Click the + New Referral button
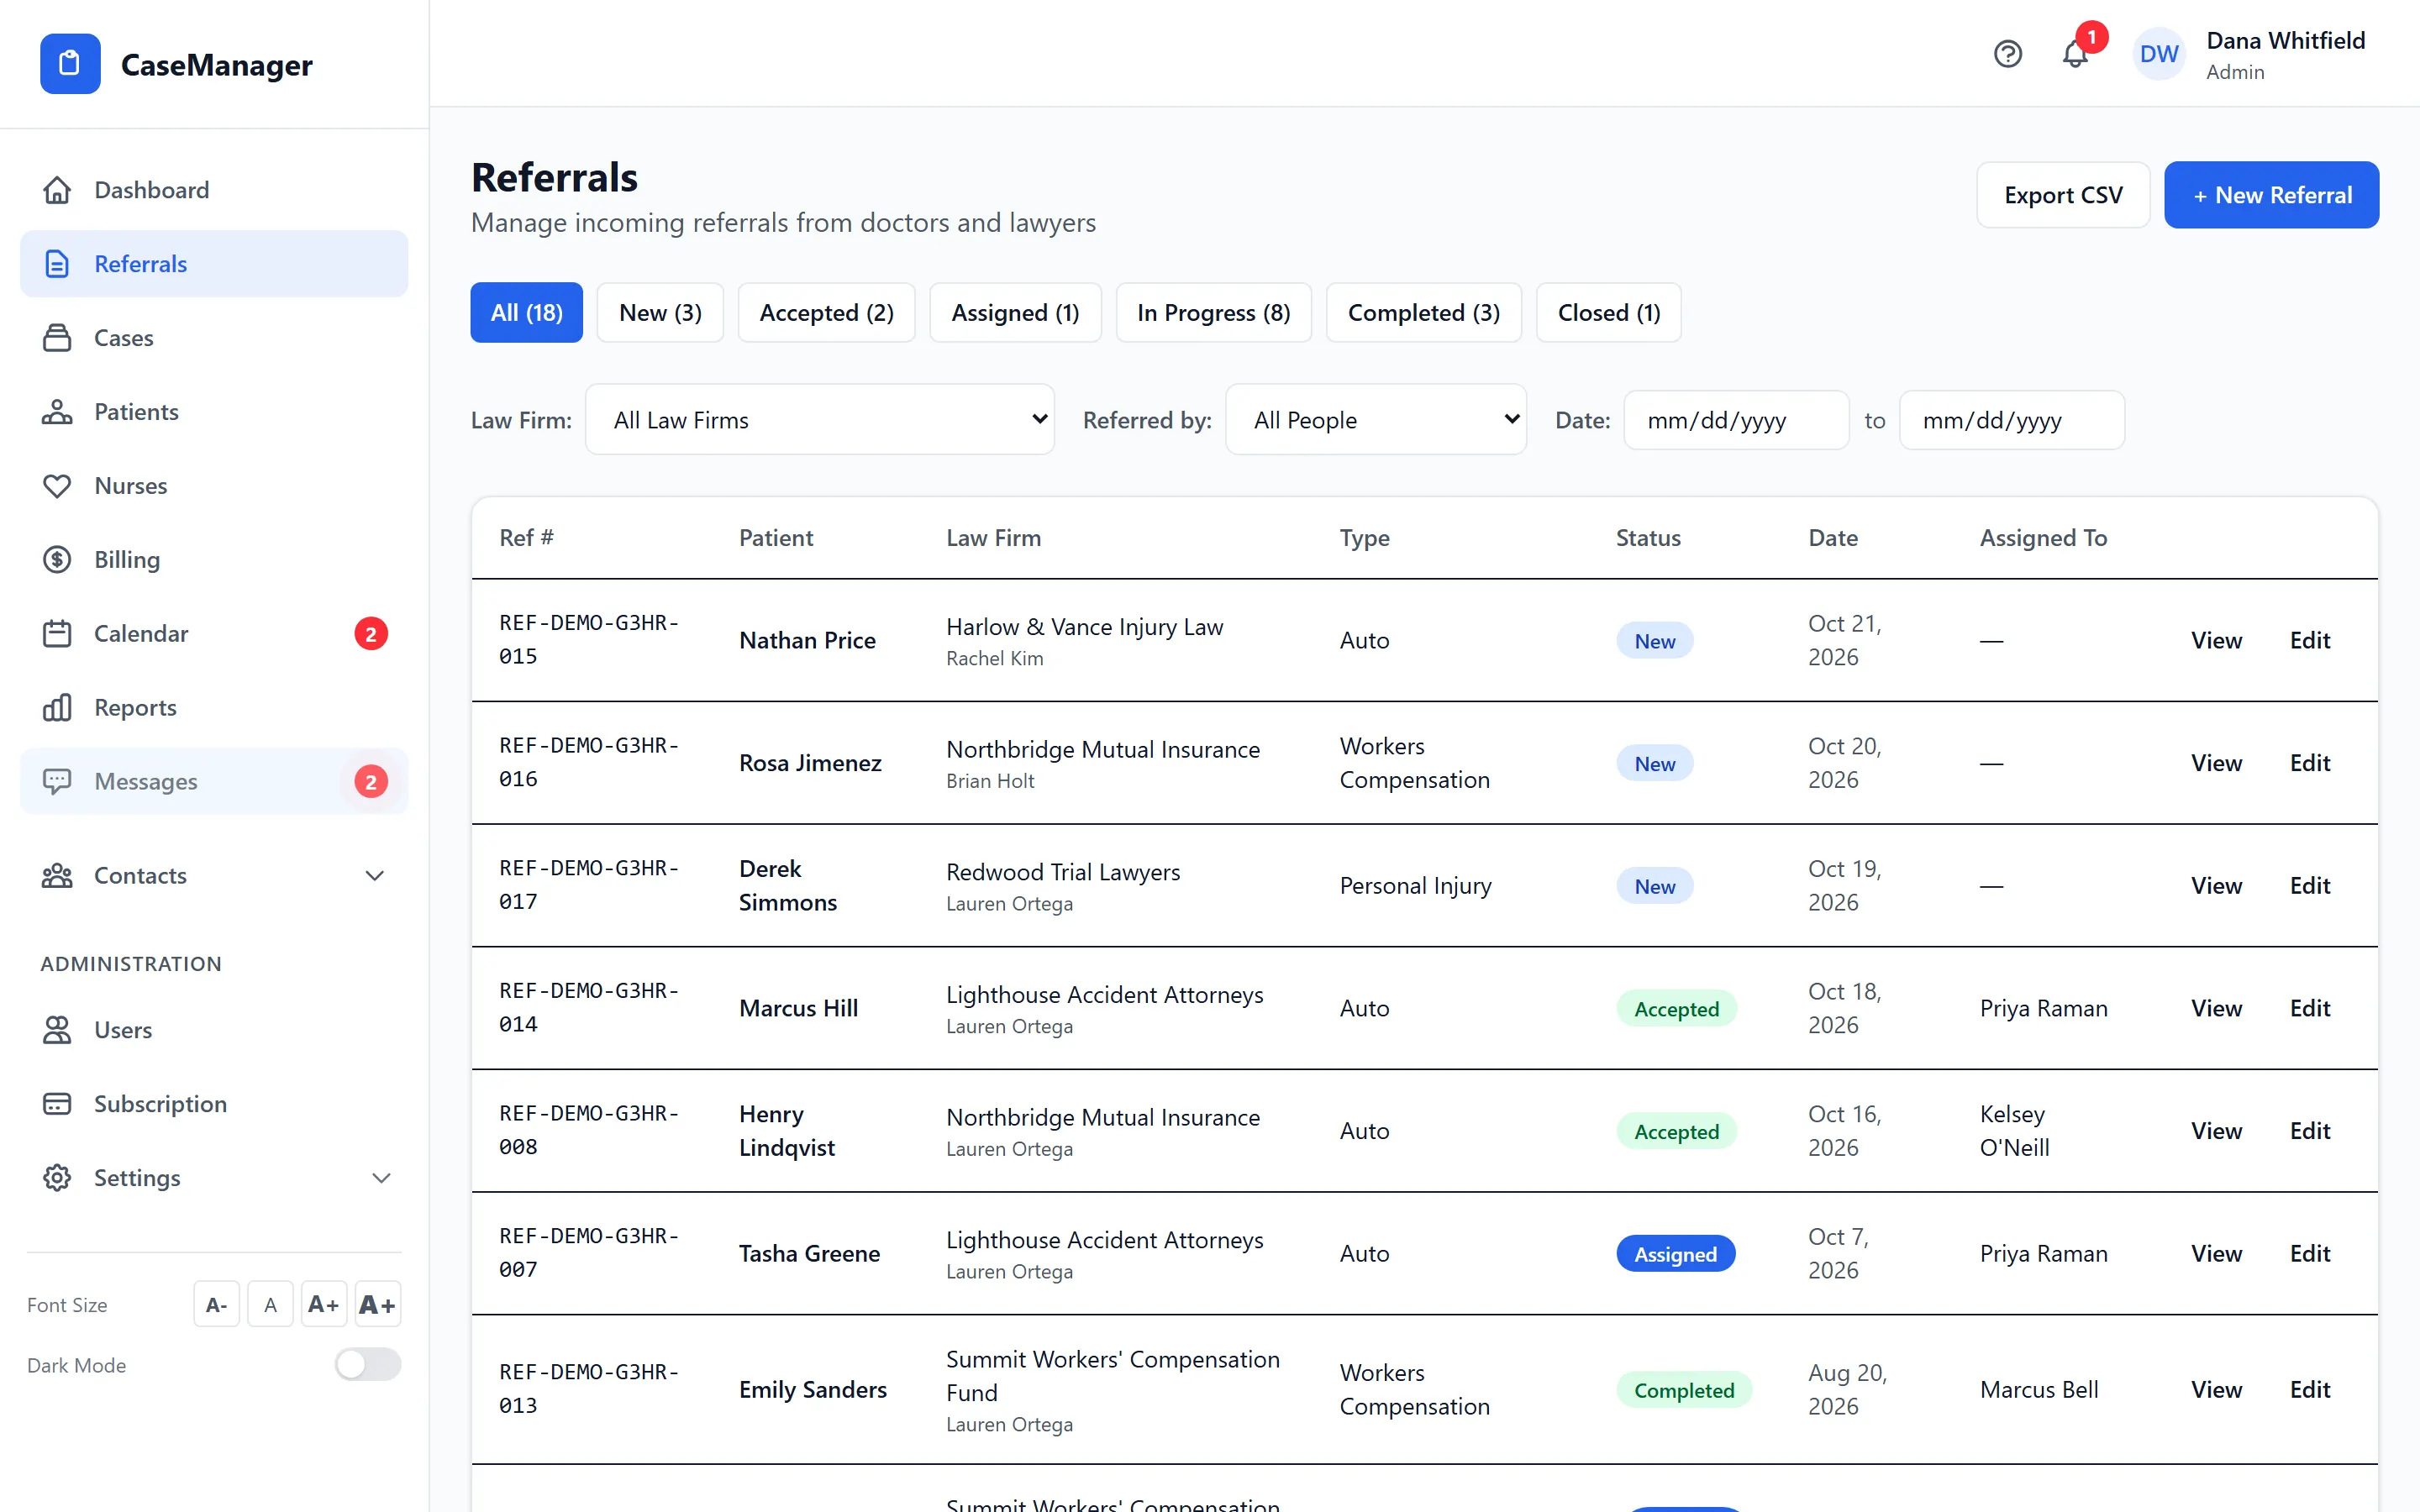Image resolution: width=2420 pixels, height=1512 pixels. point(2271,195)
